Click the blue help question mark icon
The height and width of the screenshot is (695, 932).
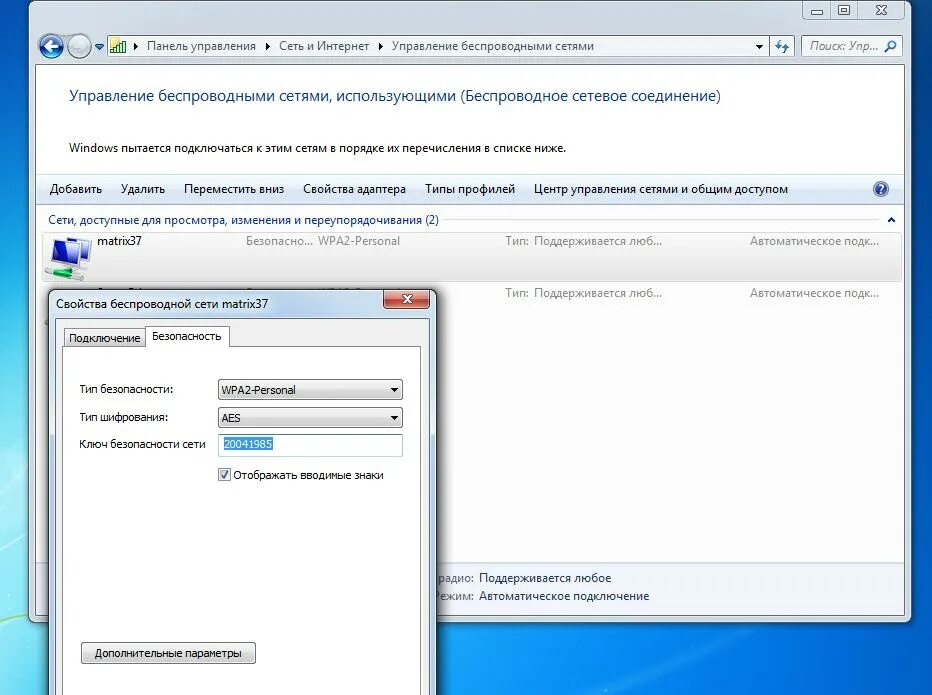880,189
